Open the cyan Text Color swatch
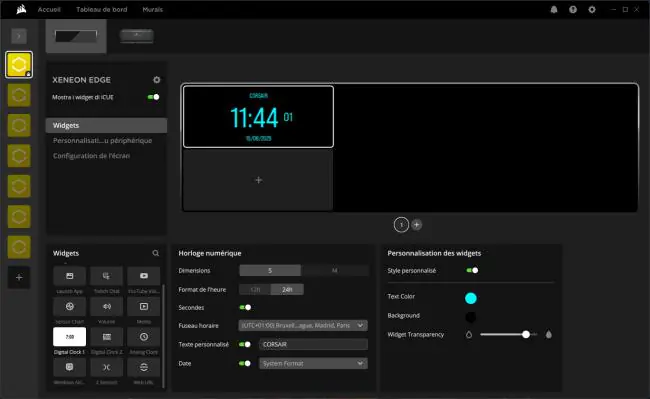The width and height of the screenshot is (650, 399). tap(471, 298)
